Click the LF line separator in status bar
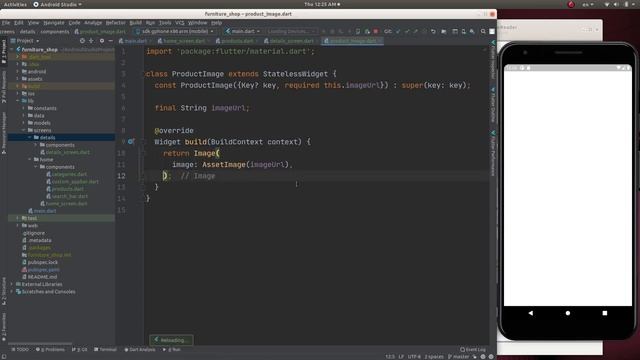Viewport: 640px width, 360px height. pos(401,356)
